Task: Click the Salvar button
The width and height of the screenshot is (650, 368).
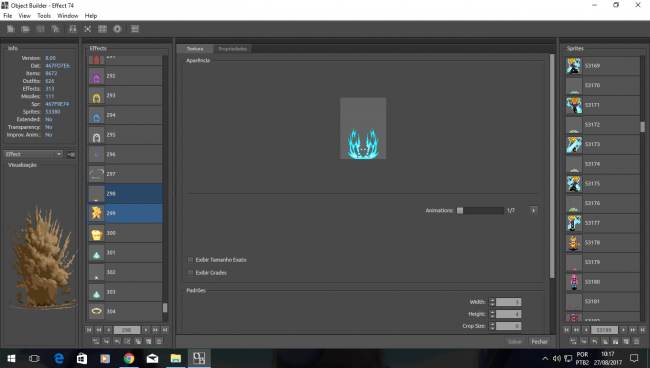Action: [515, 341]
